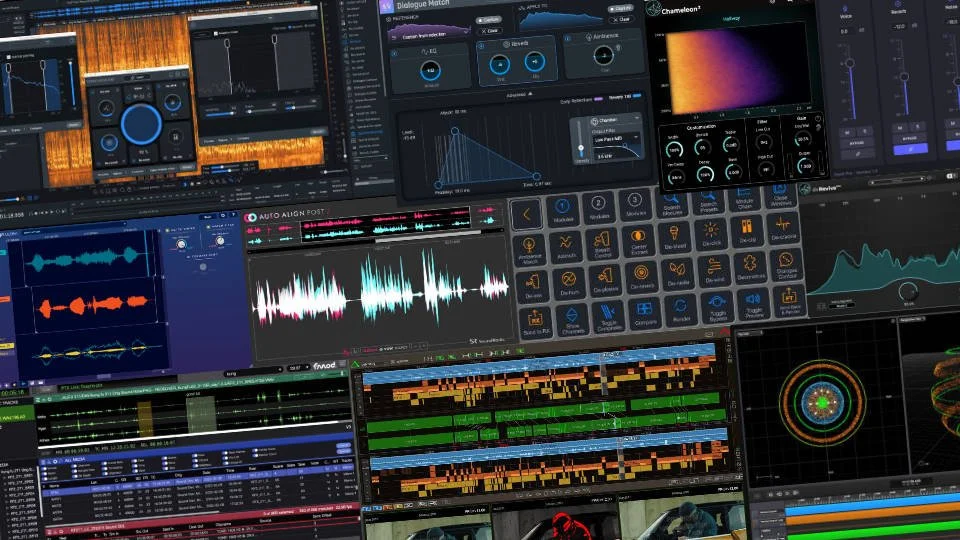This screenshot has height=540, width=960.
Task: Click the Close Windows key
Action: click(x=780, y=195)
